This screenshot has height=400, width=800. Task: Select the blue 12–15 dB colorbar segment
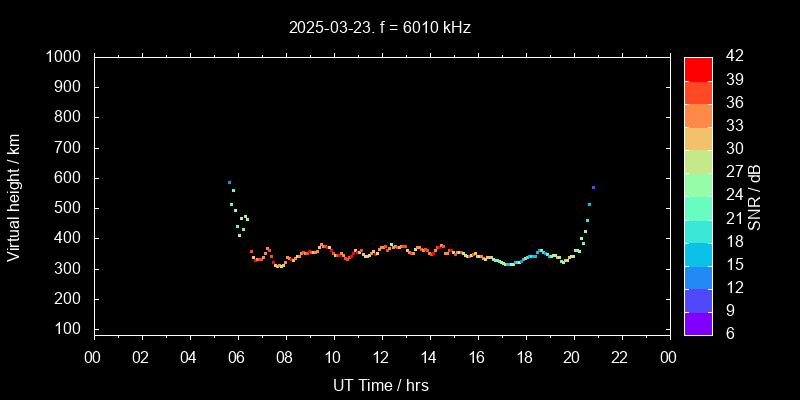[x=698, y=276]
